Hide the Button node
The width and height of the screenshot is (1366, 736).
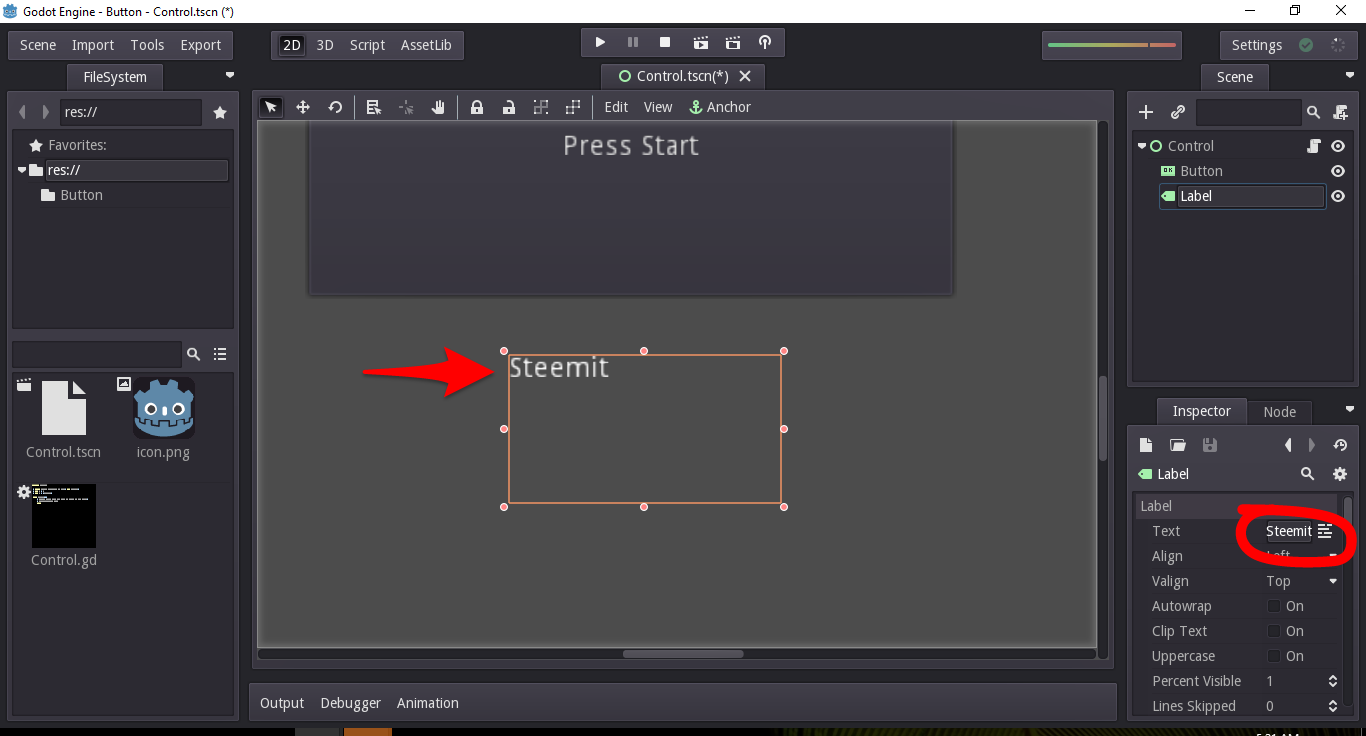tap(1338, 171)
